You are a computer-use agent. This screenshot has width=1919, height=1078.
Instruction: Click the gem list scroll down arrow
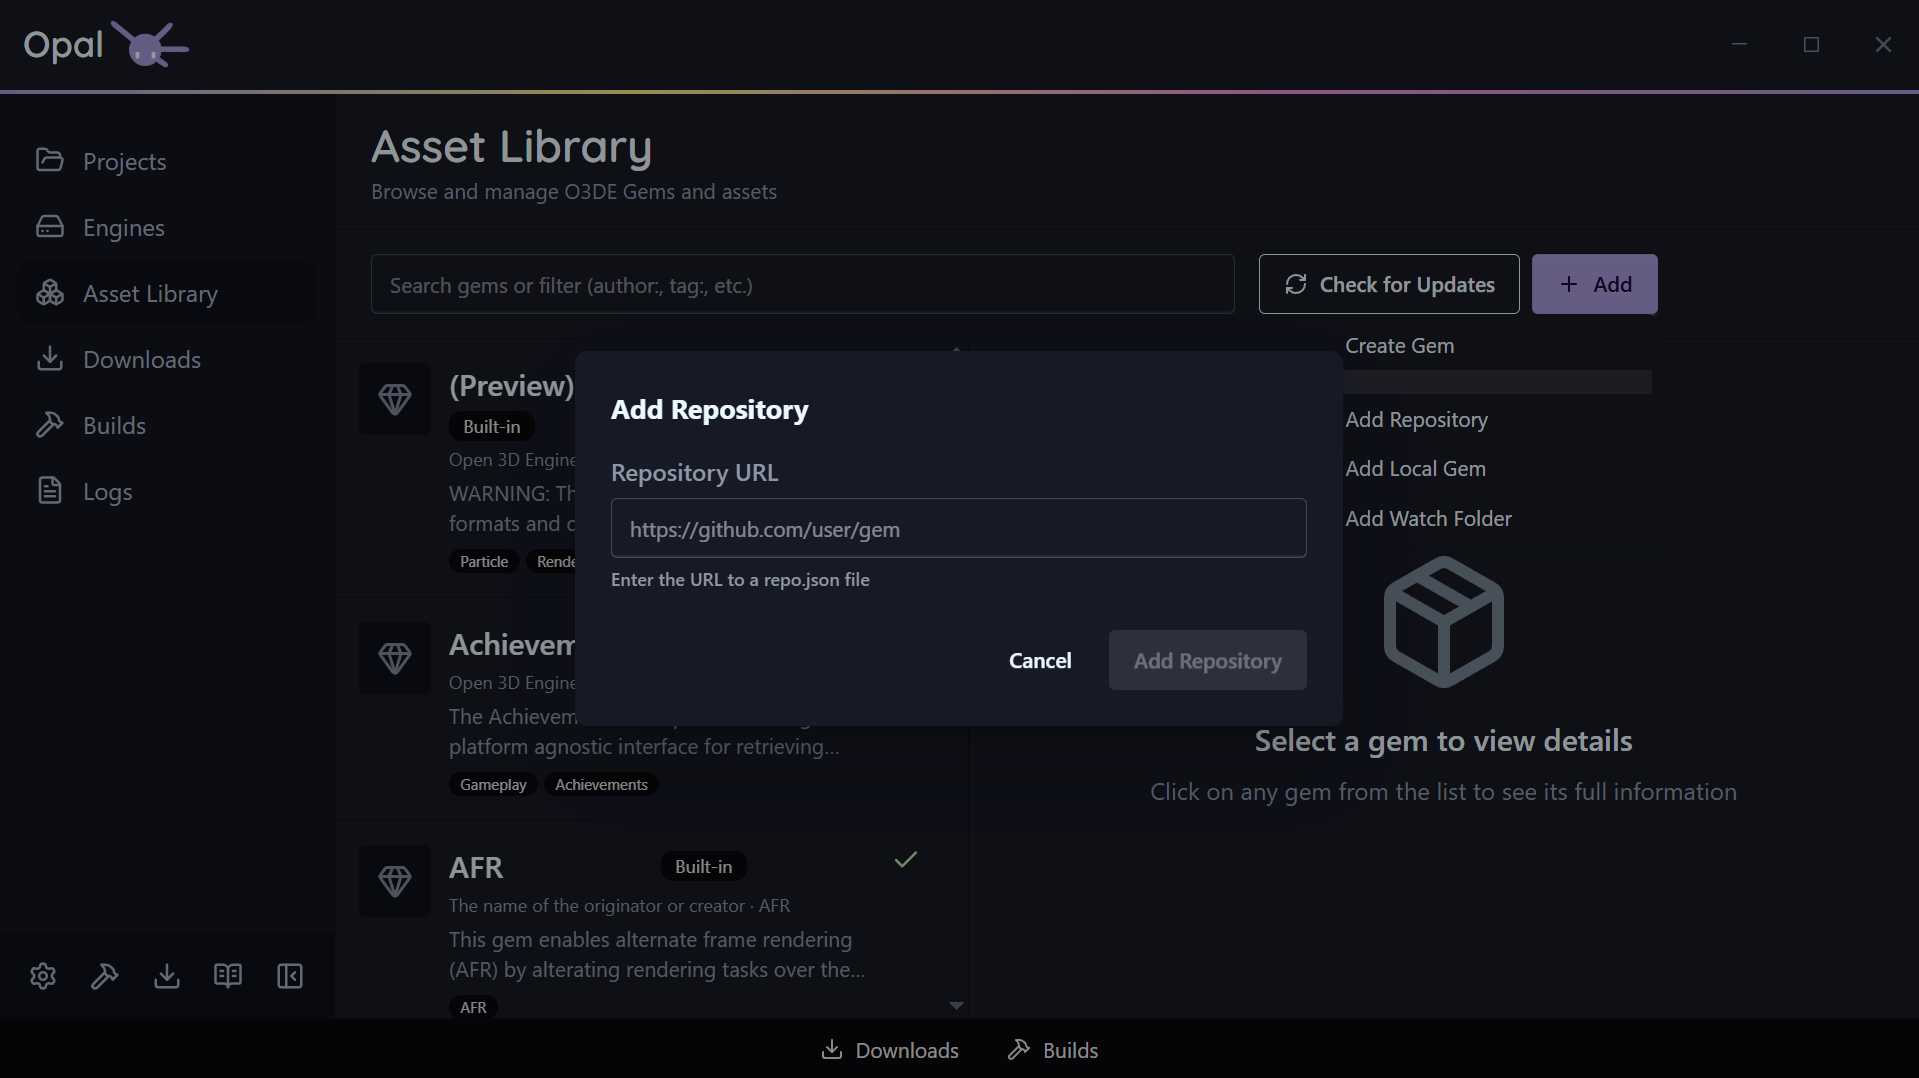coord(956,1006)
